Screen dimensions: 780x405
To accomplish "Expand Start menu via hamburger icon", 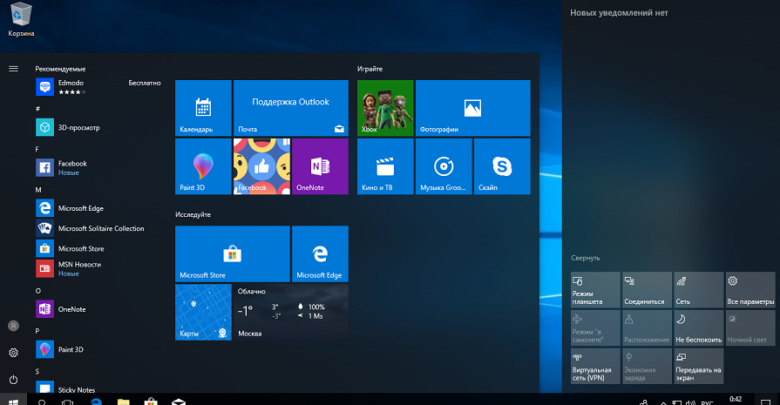I will pos(13,69).
